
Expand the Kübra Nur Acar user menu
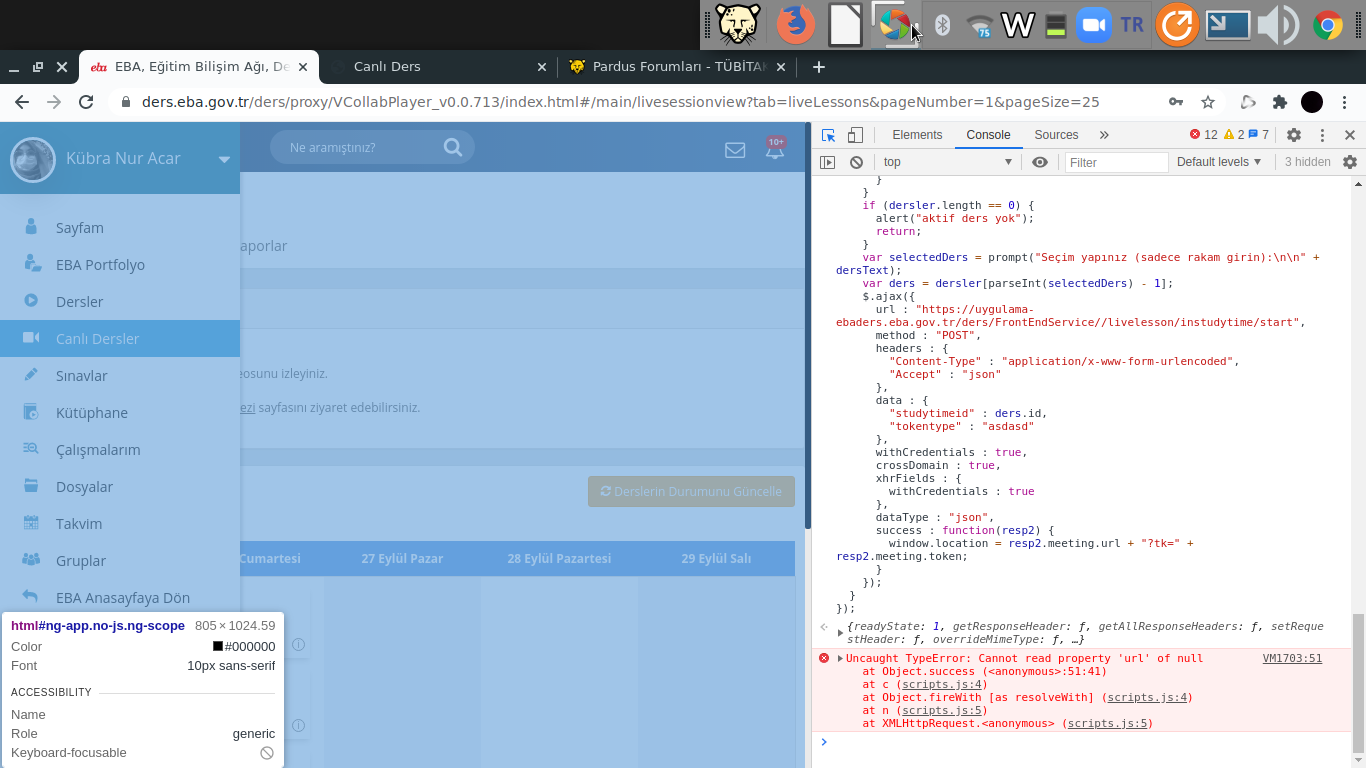pyautogui.click(x=224, y=159)
